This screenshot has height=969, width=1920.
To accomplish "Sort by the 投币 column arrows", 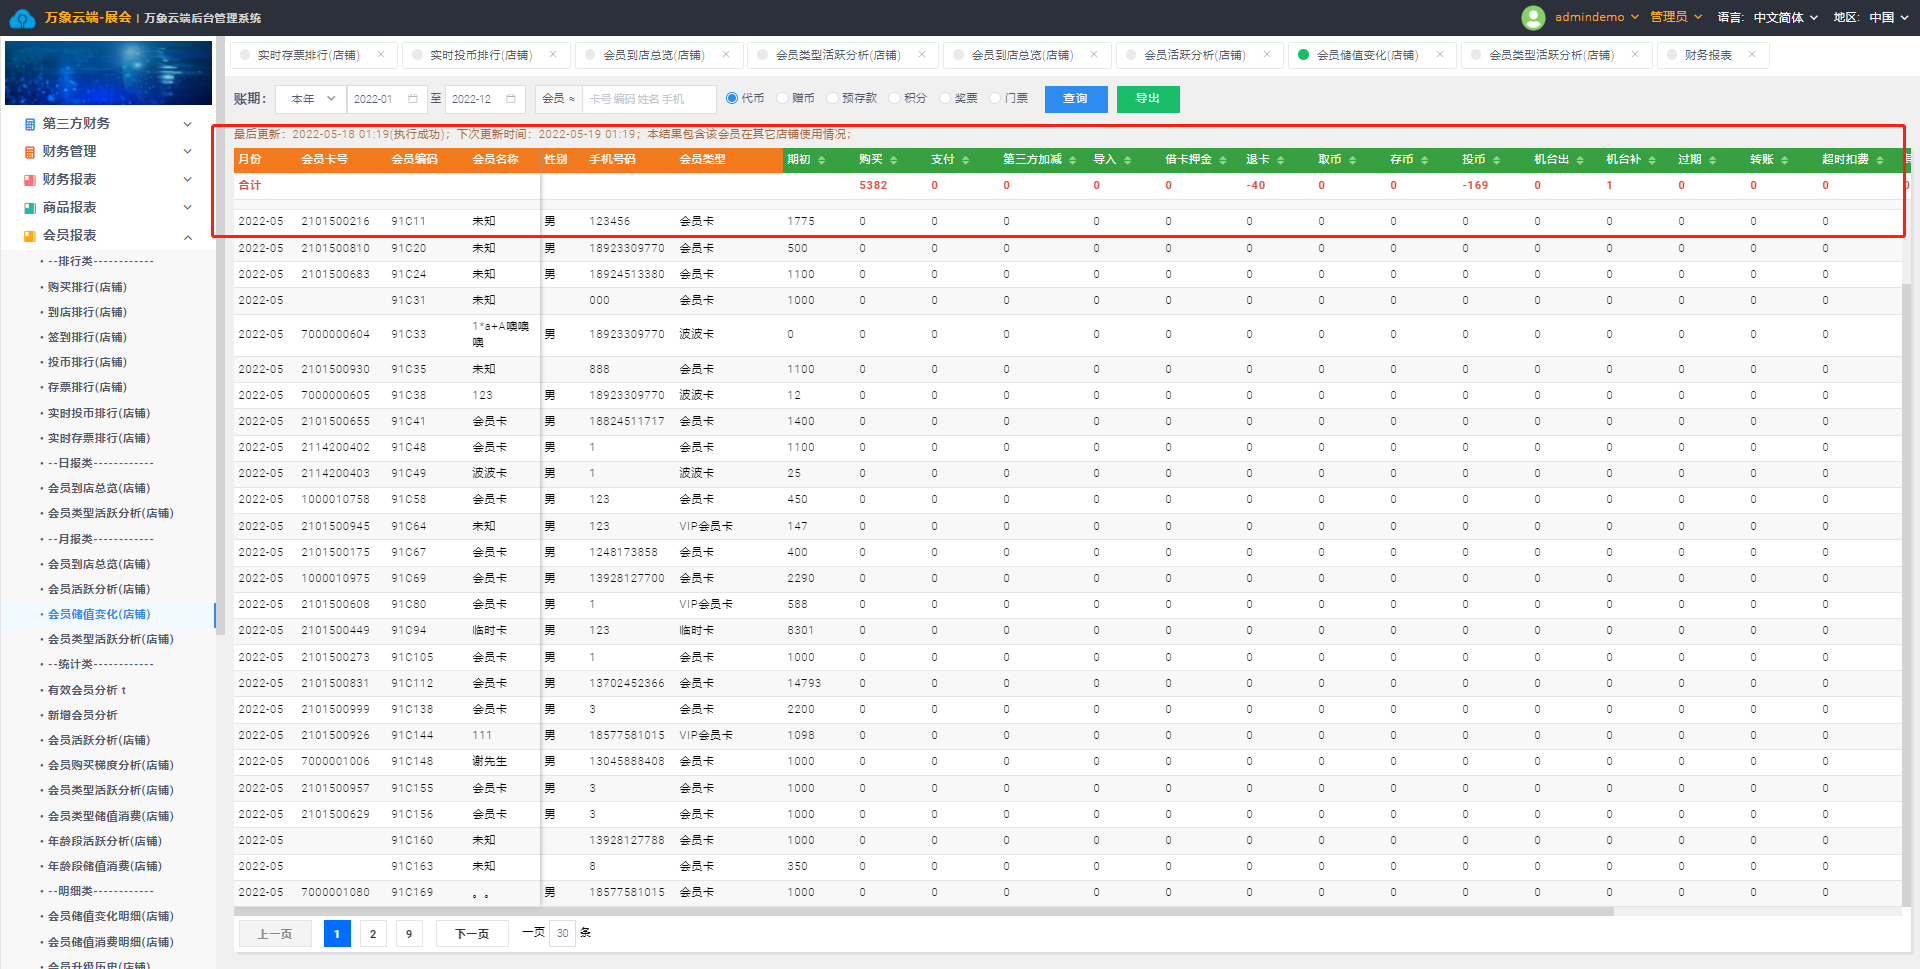I will tap(1497, 160).
